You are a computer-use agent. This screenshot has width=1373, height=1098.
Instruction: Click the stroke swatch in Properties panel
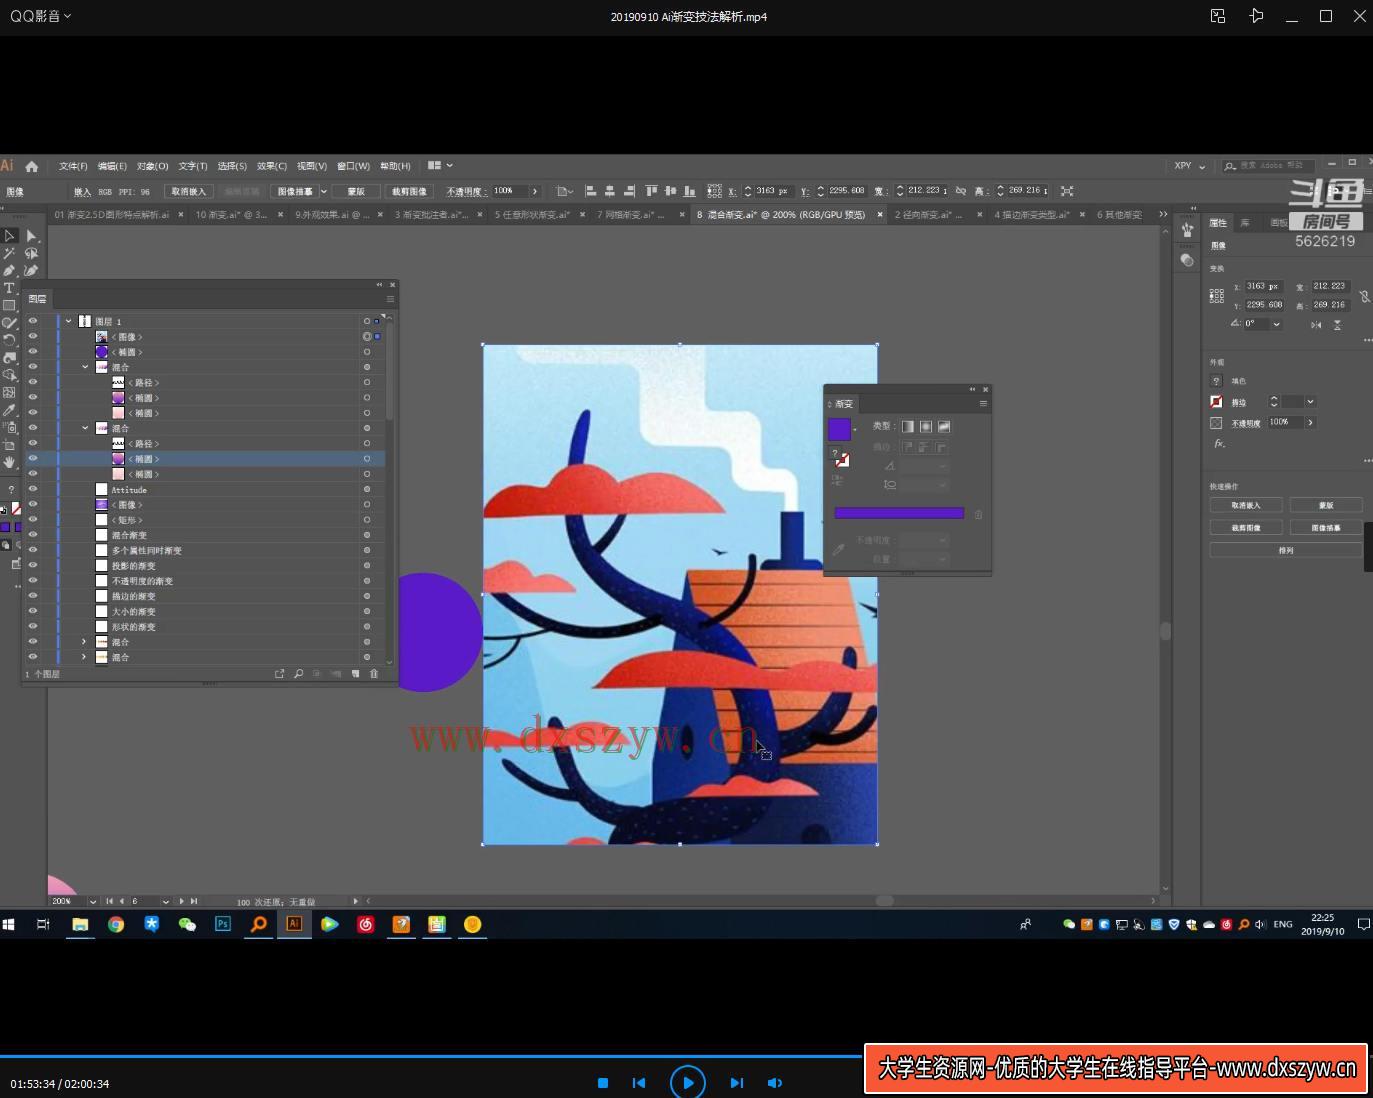(x=1216, y=402)
